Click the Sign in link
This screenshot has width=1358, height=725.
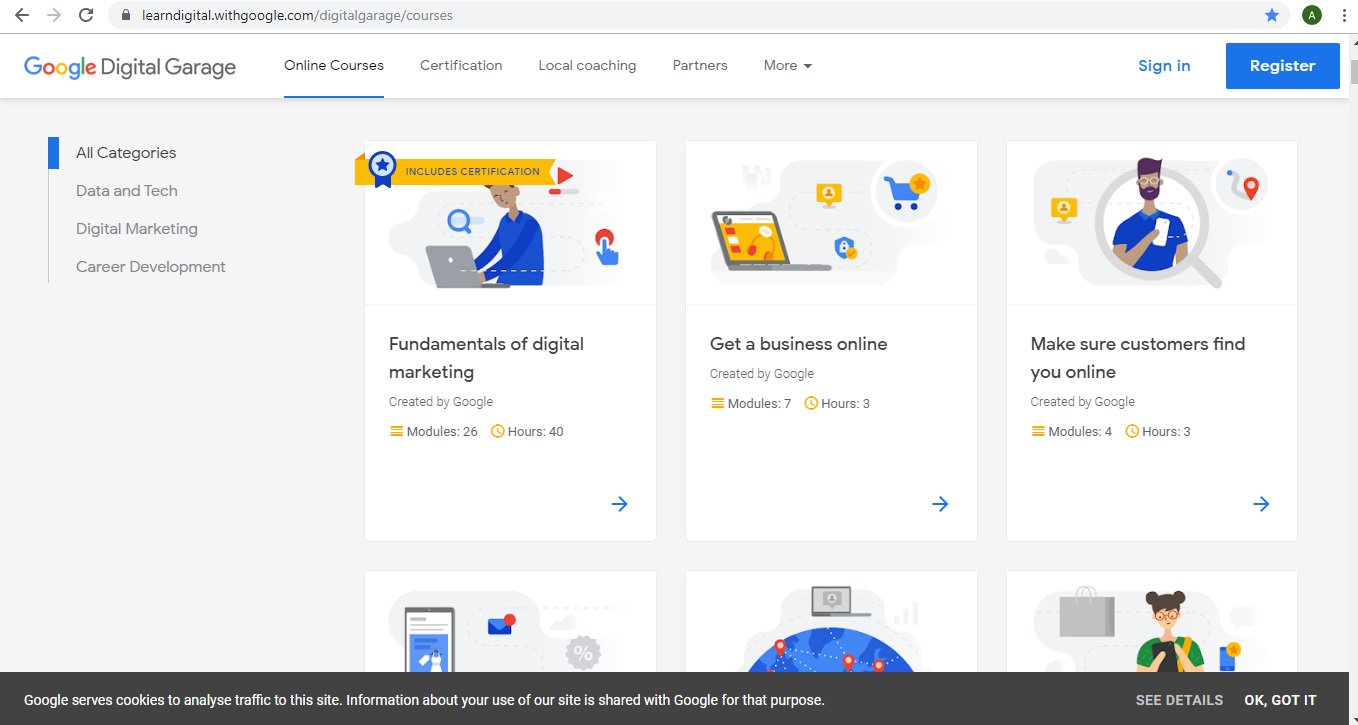coord(1164,66)
